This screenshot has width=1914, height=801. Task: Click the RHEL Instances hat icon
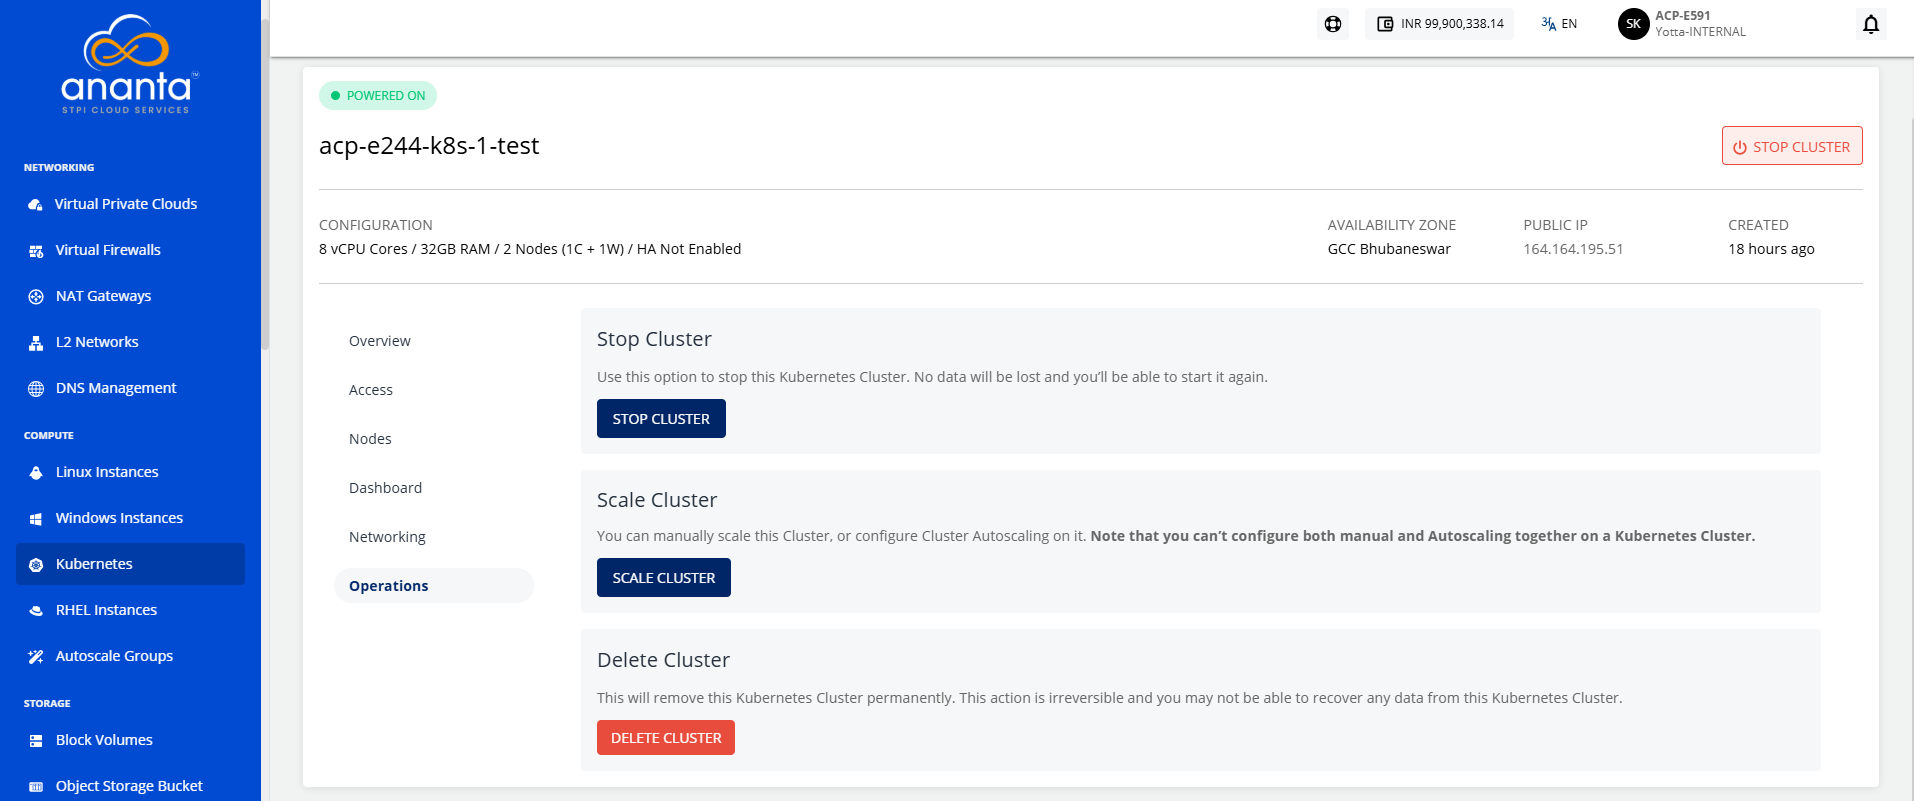(x=36, y=610)
